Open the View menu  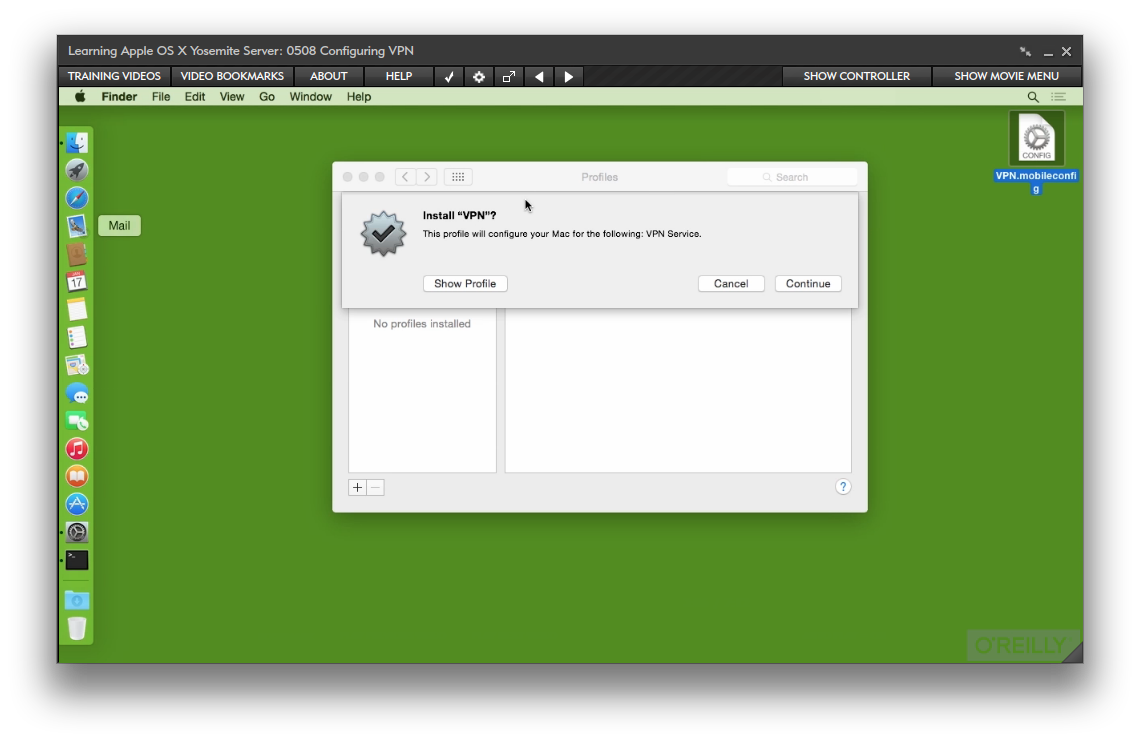pos(232,97)
